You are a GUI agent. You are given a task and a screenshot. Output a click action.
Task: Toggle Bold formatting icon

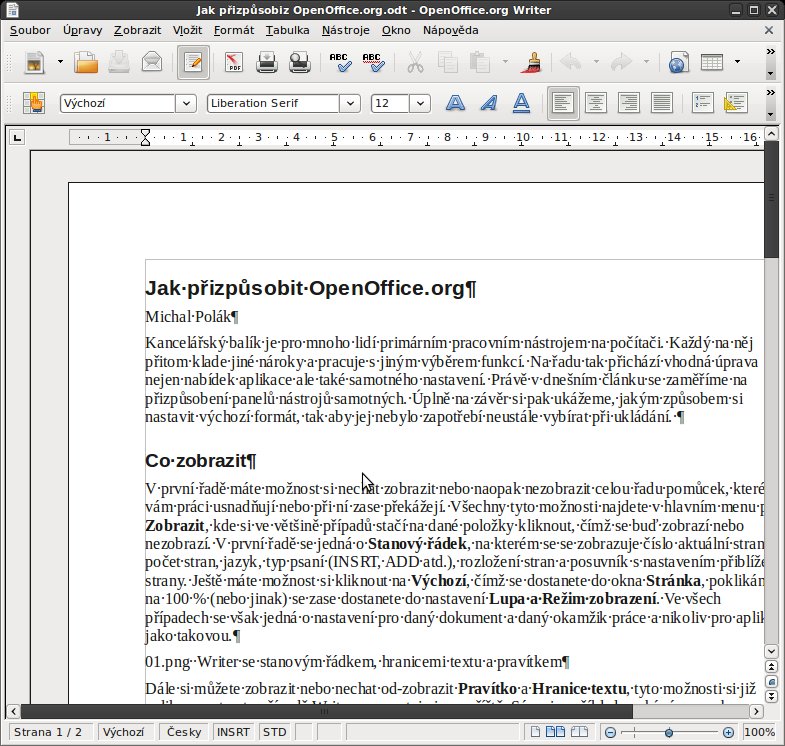point(455,103)
